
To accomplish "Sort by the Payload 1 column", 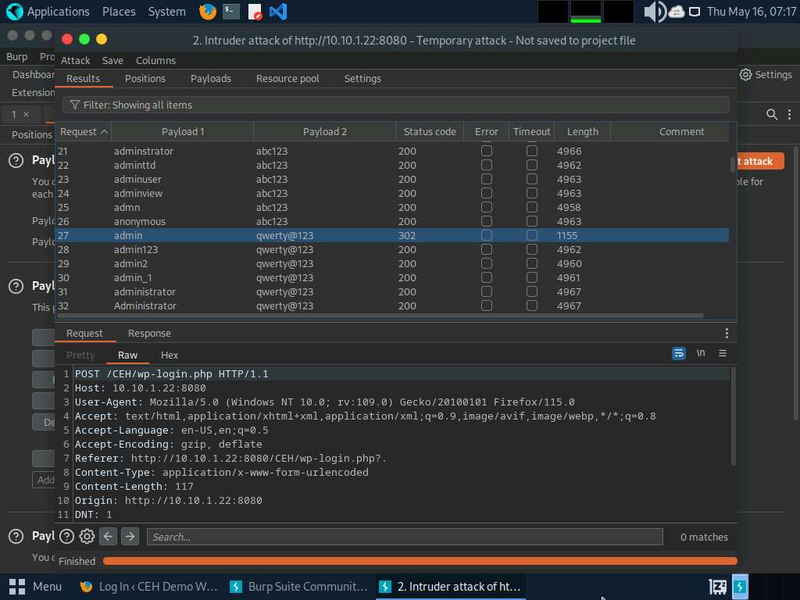I will pos(183,132).
